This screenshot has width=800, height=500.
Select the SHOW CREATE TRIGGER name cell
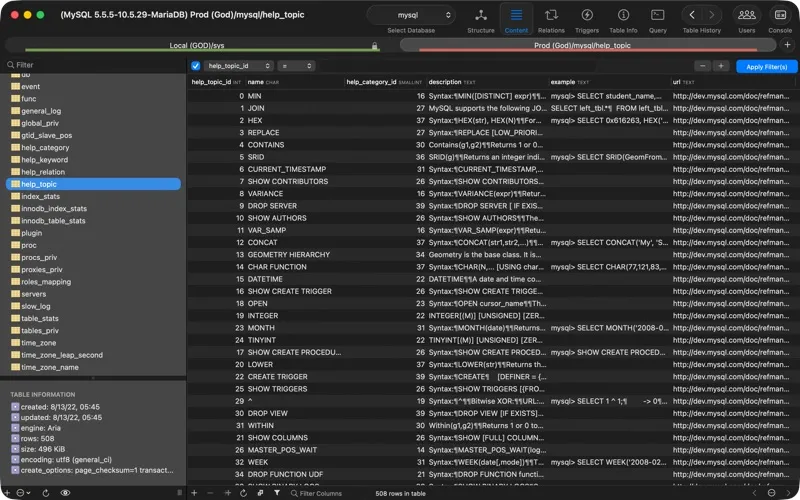click(x=289, y=291)
